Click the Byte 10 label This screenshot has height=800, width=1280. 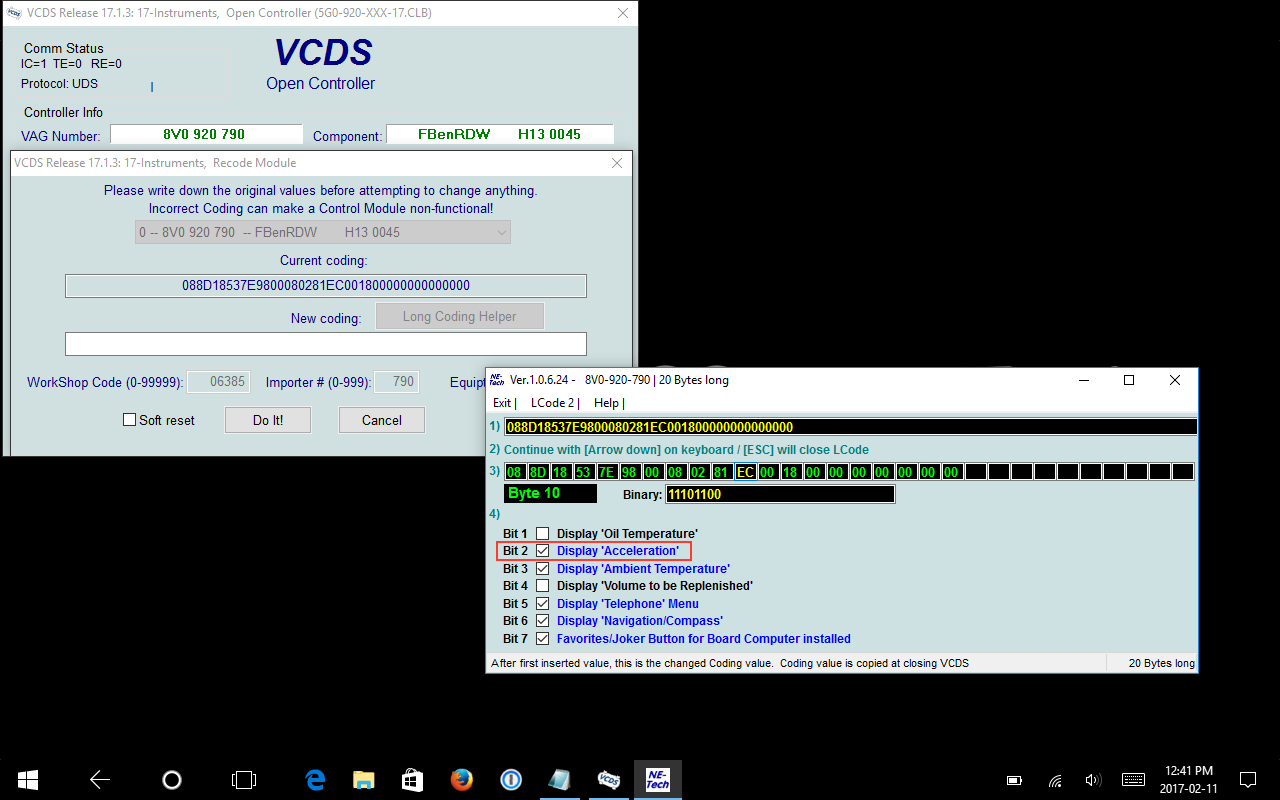551,493
